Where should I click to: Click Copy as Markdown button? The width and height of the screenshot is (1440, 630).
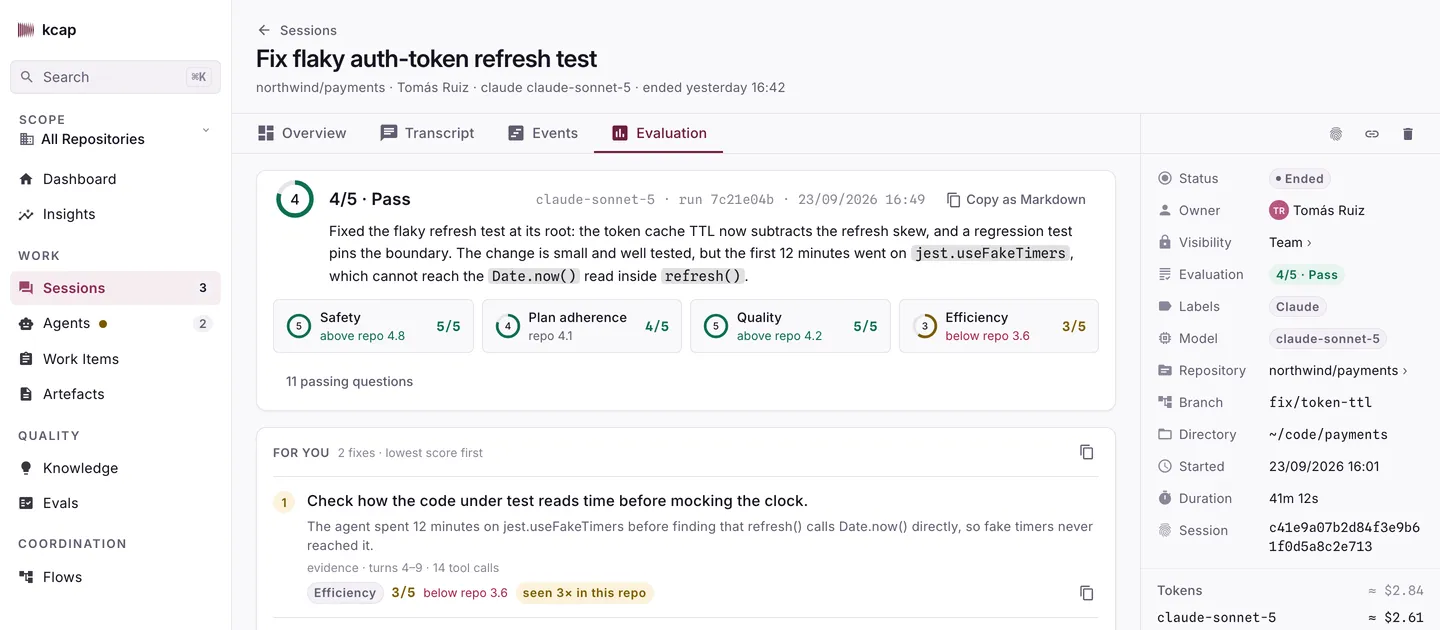pyautogui.click(x=1016, y=199)
